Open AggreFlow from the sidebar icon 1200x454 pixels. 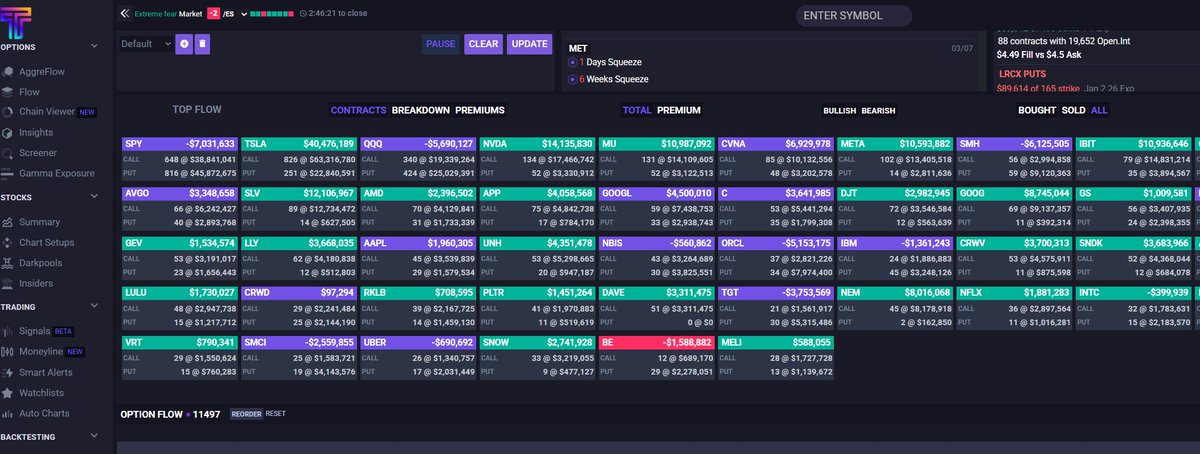pyautogui.click(x=9, y=72)
